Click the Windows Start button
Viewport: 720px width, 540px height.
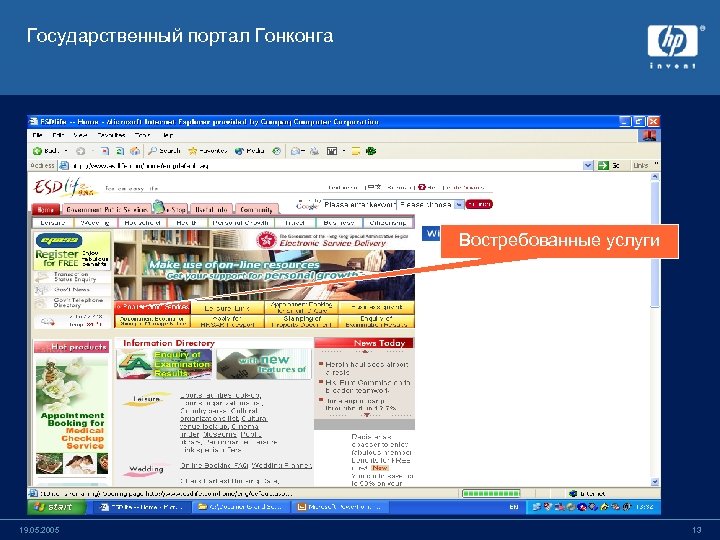pos(56,507)
